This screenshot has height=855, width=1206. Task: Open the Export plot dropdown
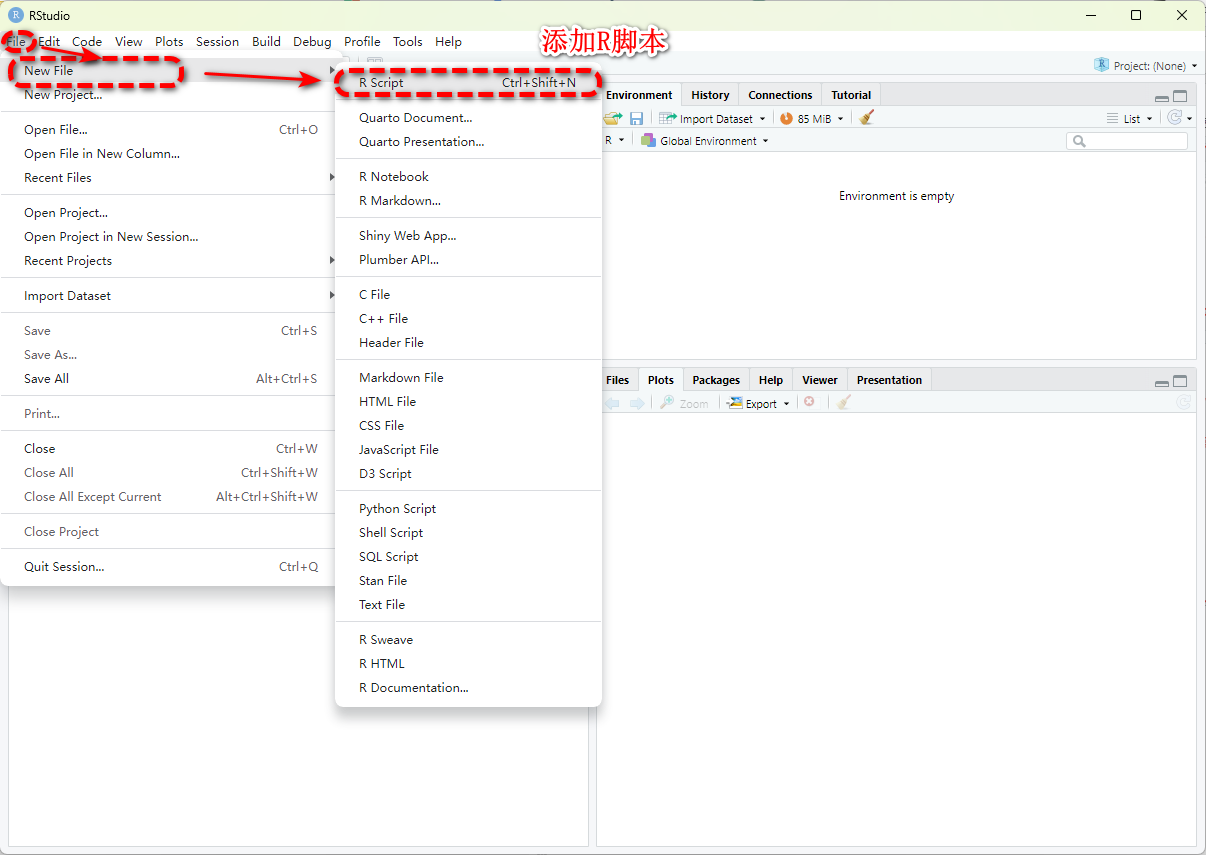757,403
